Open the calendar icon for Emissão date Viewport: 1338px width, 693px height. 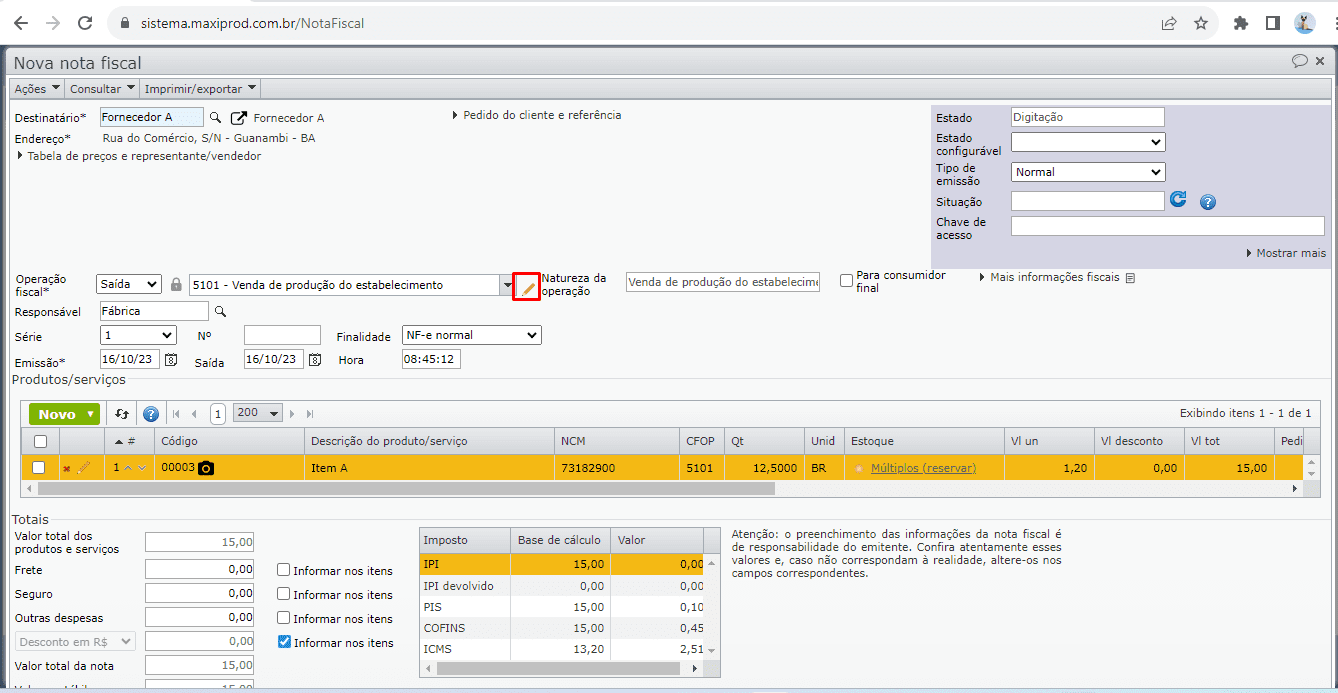click(x=171, y=360)
